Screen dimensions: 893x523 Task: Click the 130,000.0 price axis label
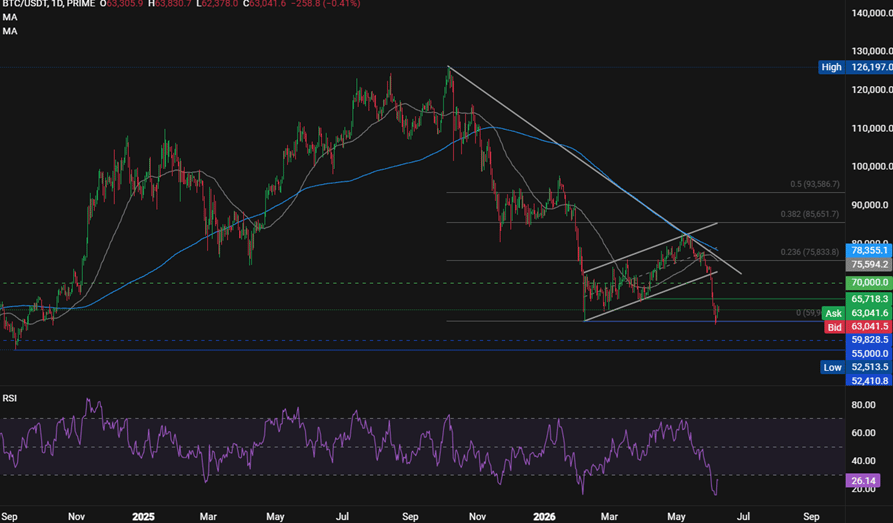coord(871,51)
